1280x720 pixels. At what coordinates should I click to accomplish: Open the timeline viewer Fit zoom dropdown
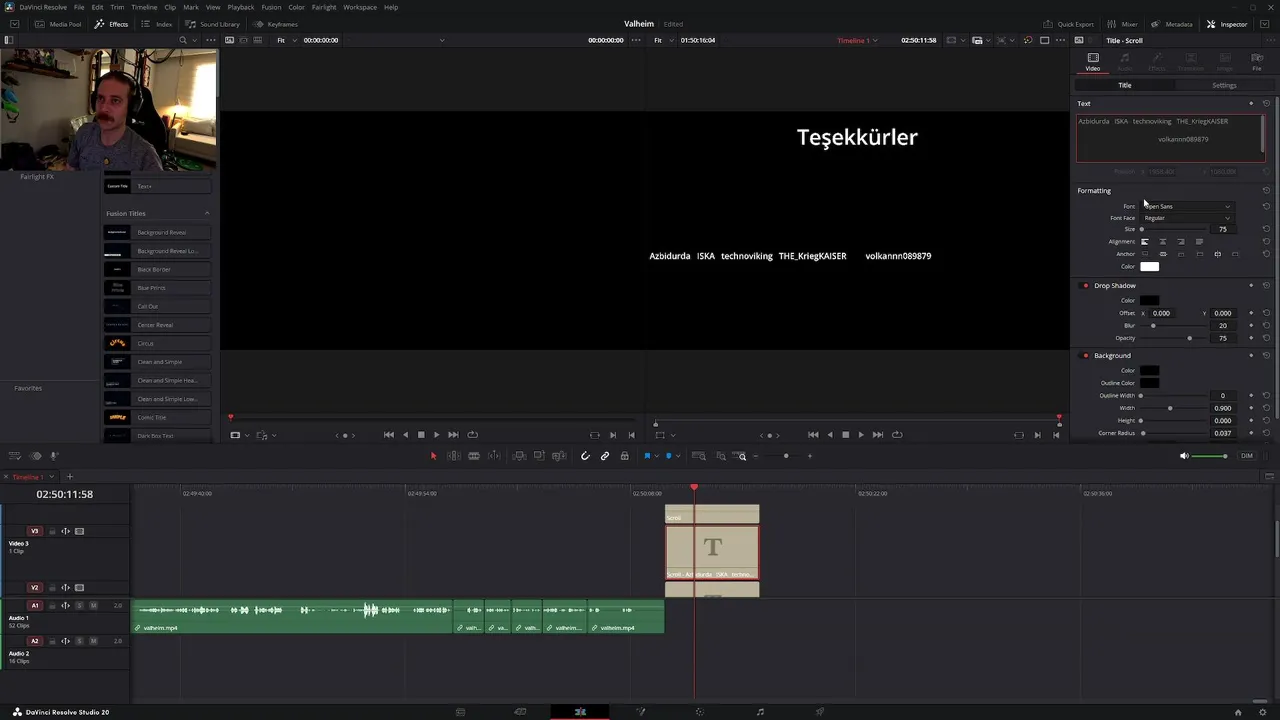point(662,40)
